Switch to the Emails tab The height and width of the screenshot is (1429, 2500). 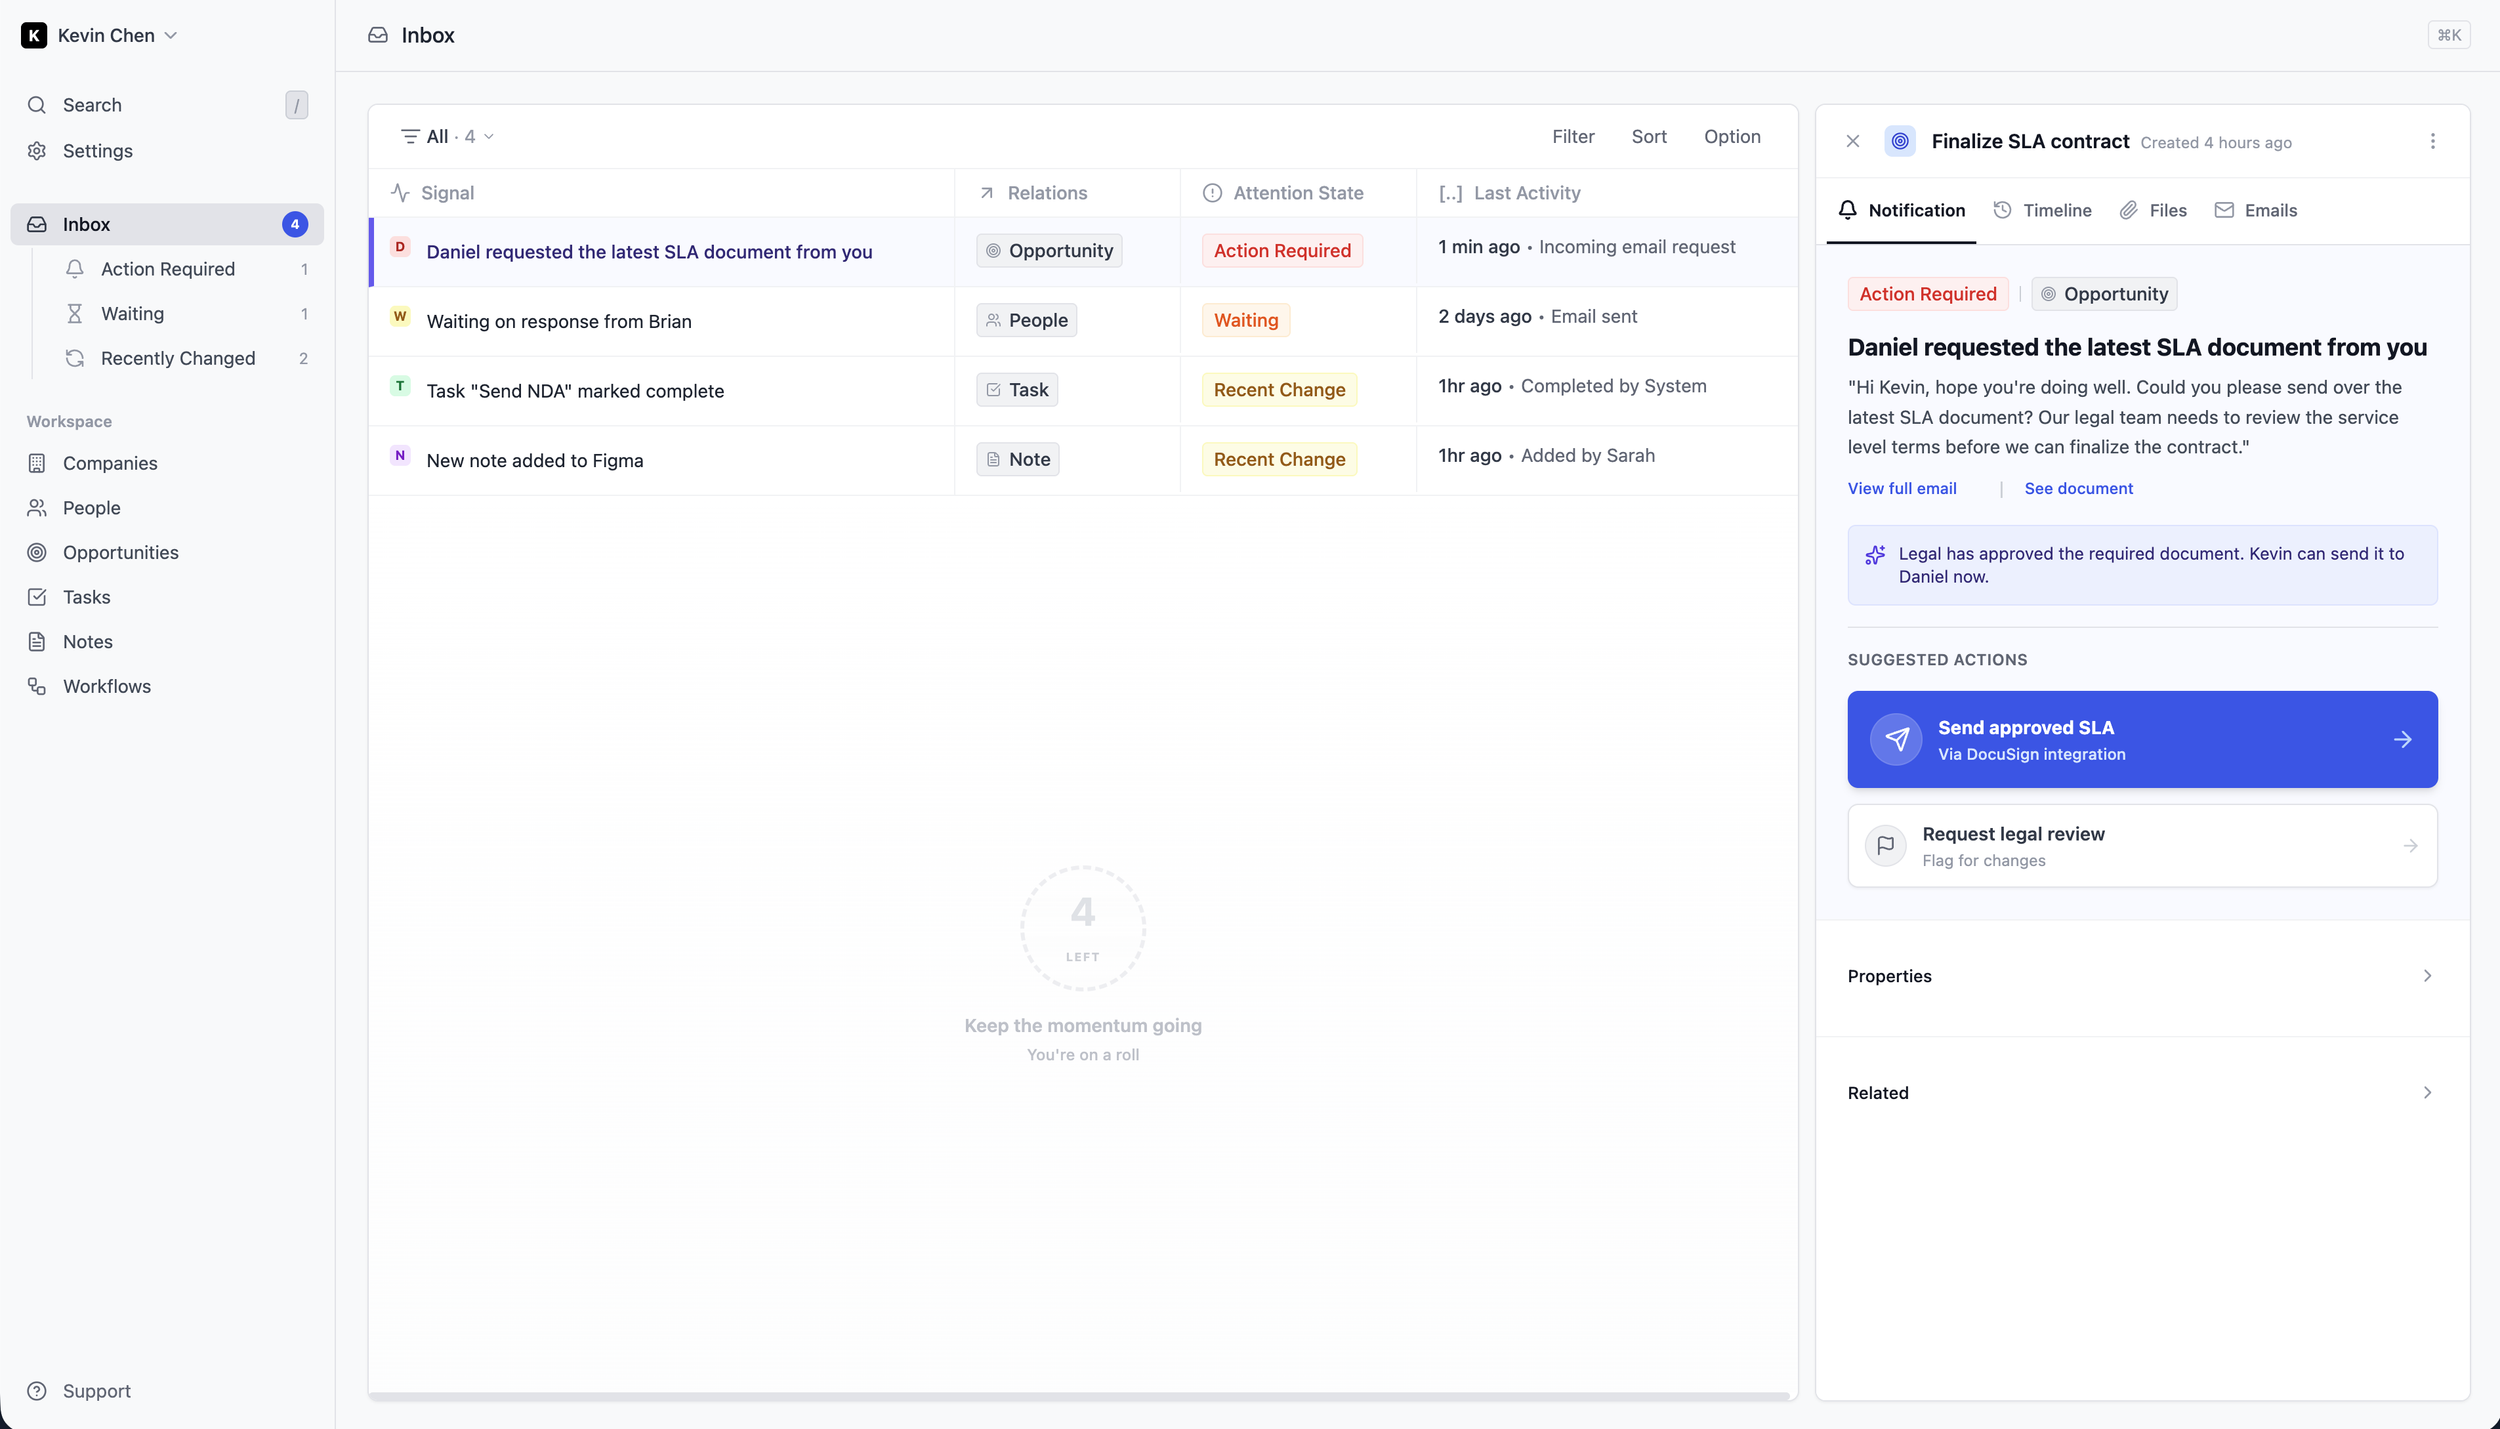2256,210
